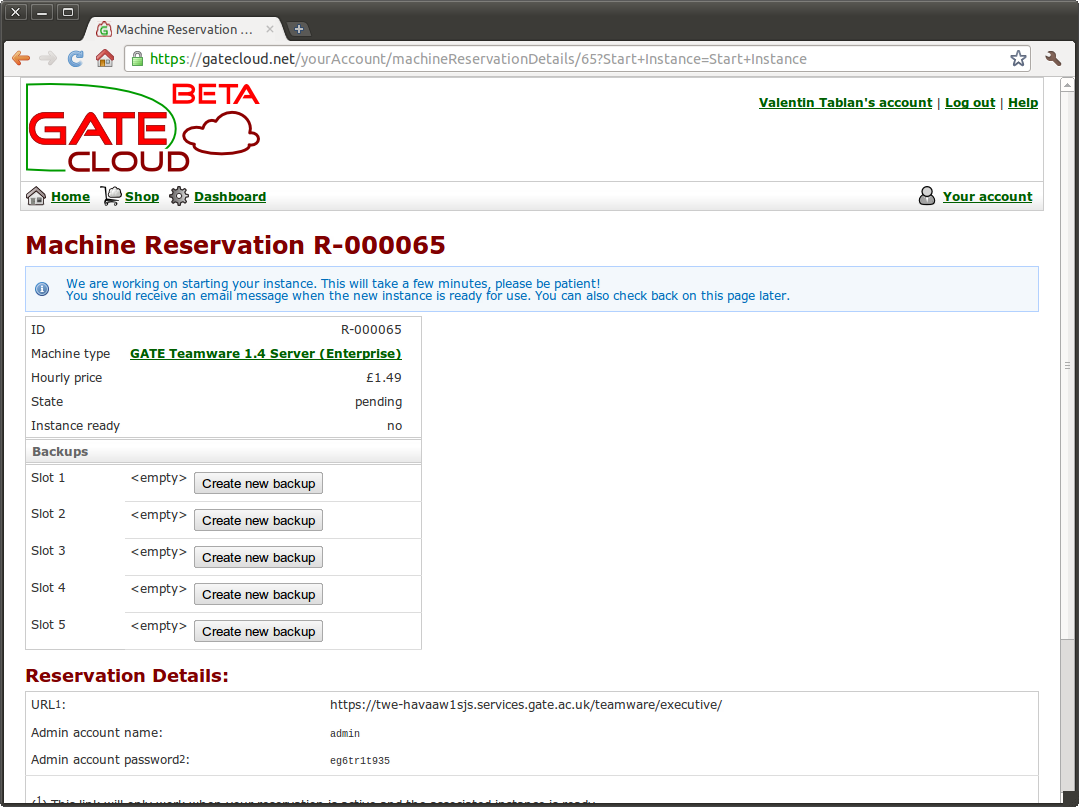Screen dimensions: 1079x807
Task: Click the user icon beside Your account
Action: point(927,196)
